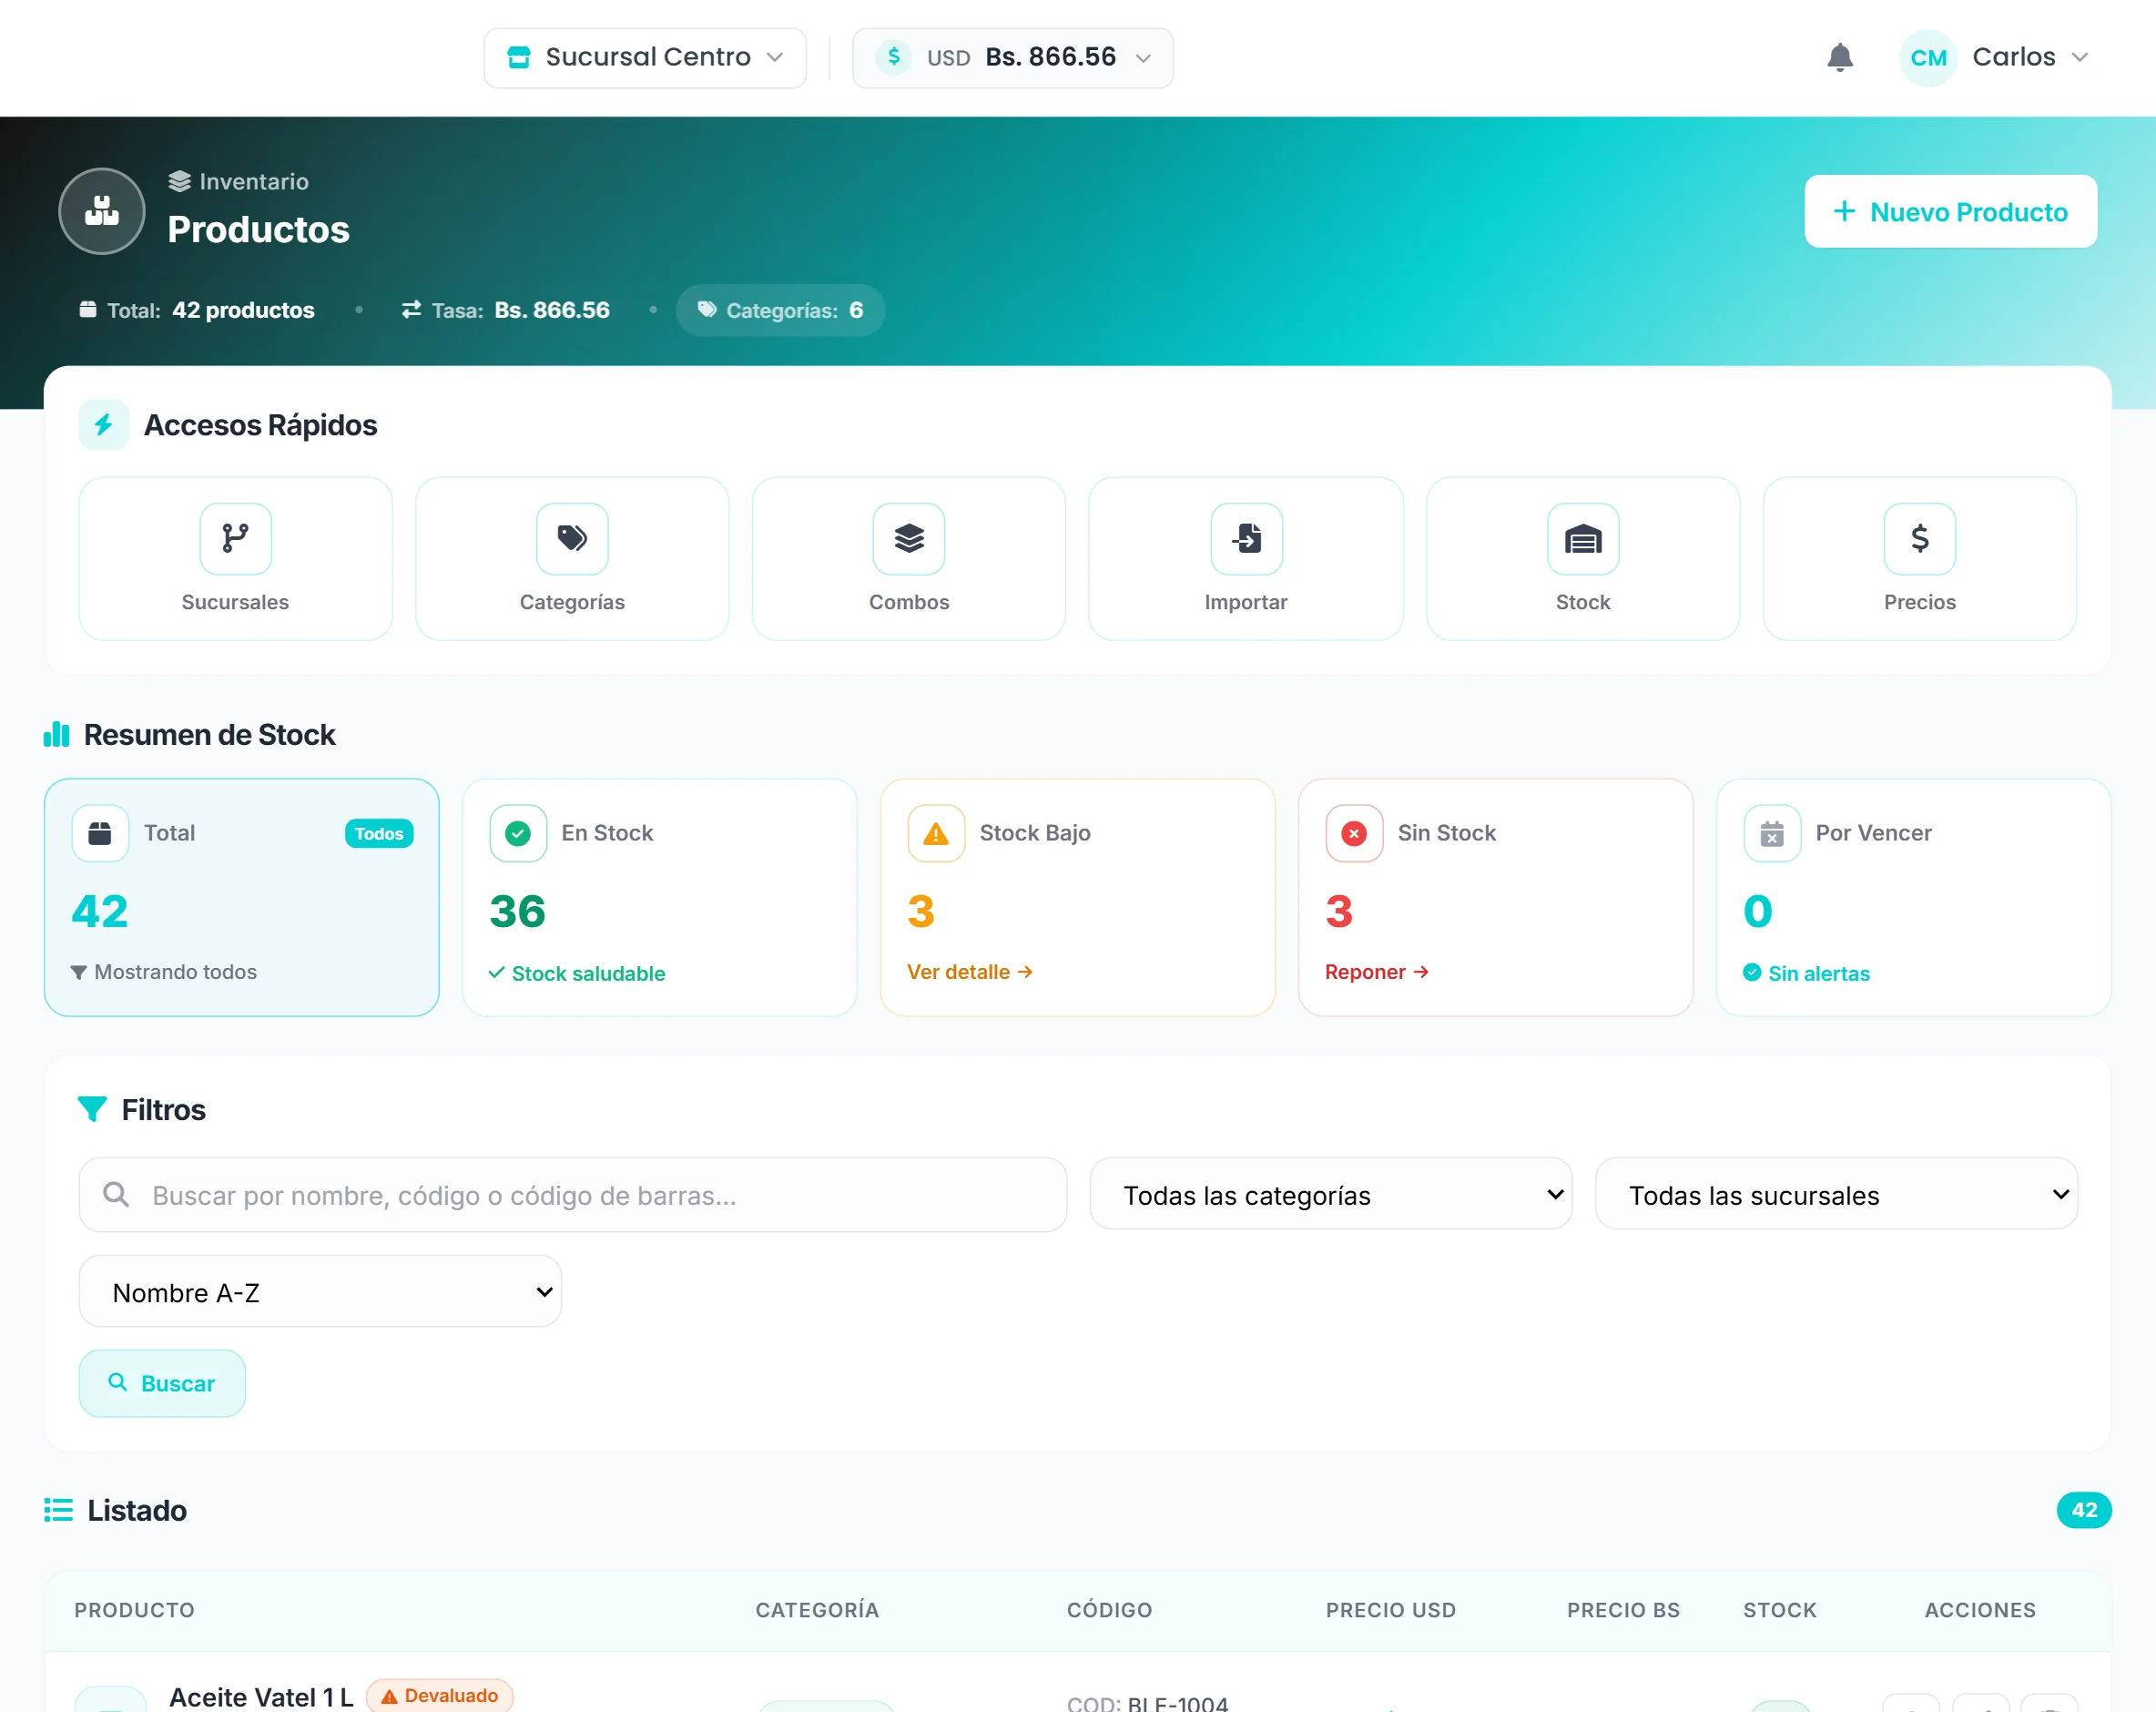Click the red Sin Stock cross icon
This screenshot has height=1712, width=2156.
(x=1354, y=833)
